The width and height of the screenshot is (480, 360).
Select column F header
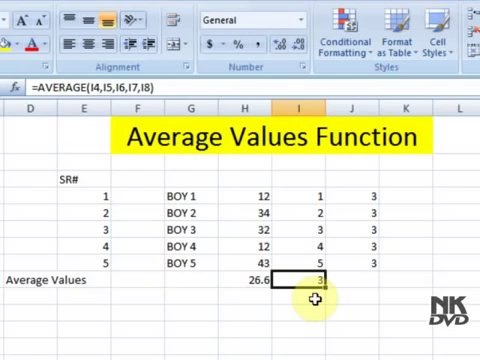138,108
